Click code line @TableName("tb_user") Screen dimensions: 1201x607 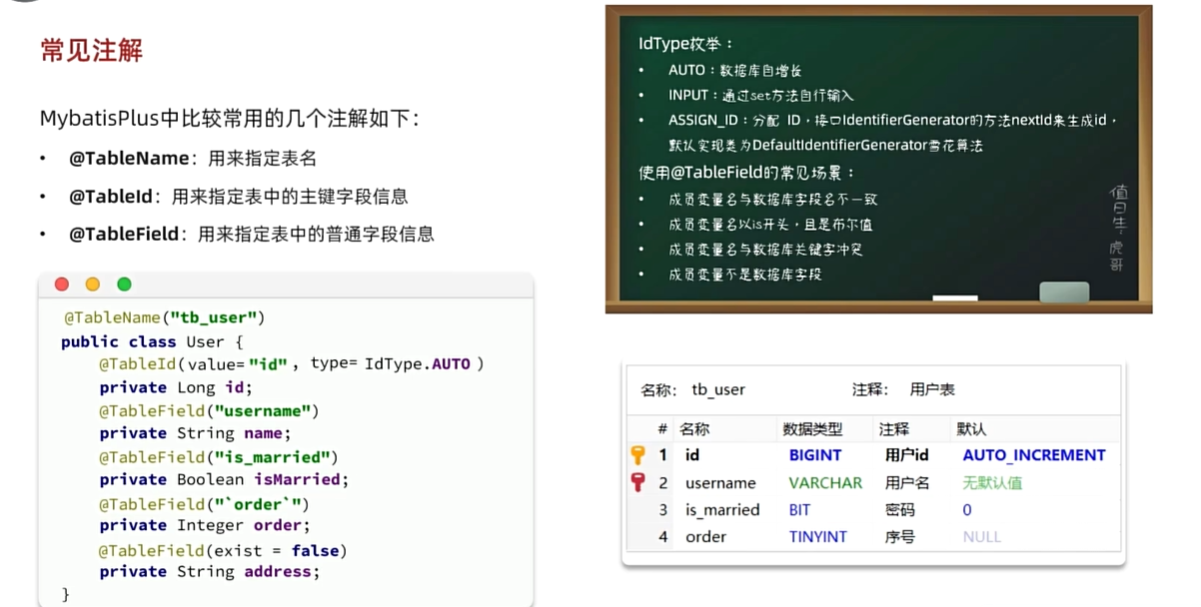[x=164, y=318]
